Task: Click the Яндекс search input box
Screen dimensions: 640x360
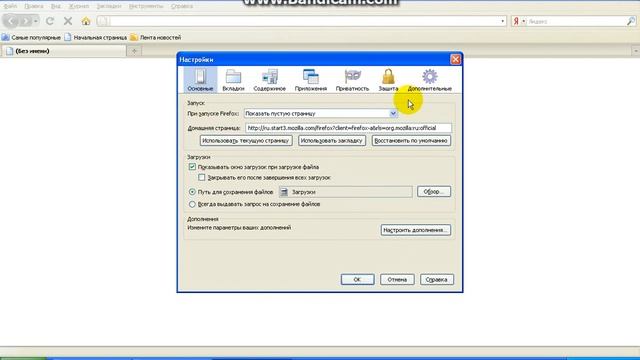Action: 576,21
